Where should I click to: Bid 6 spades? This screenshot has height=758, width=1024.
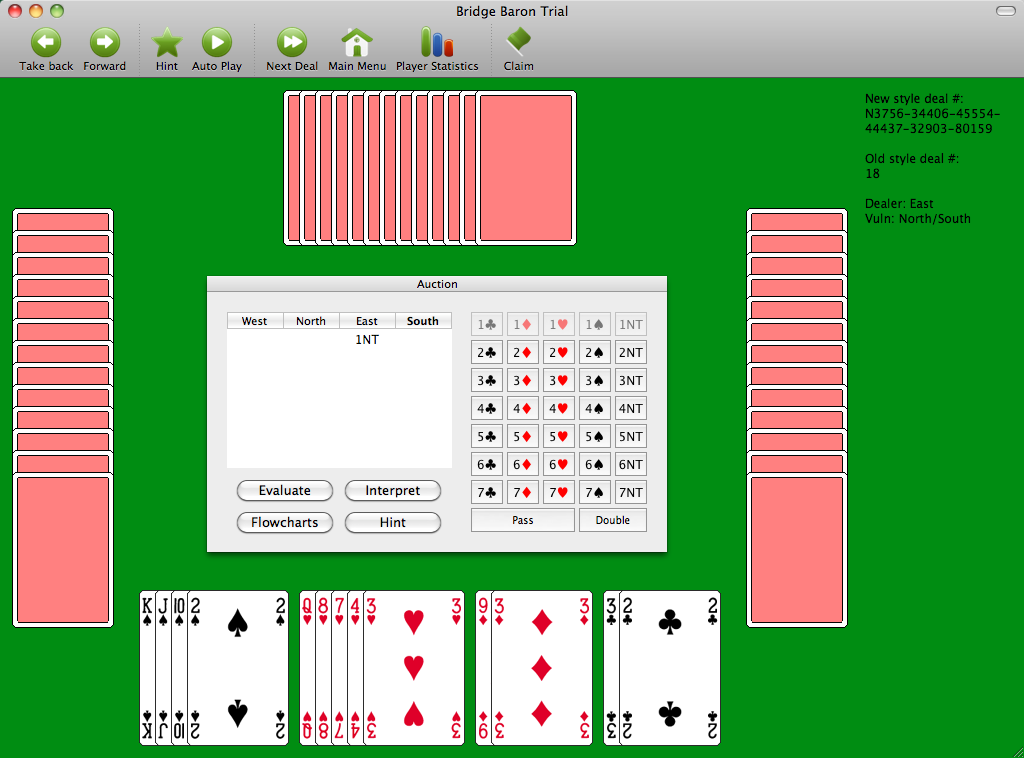click(x=594, y=465)
